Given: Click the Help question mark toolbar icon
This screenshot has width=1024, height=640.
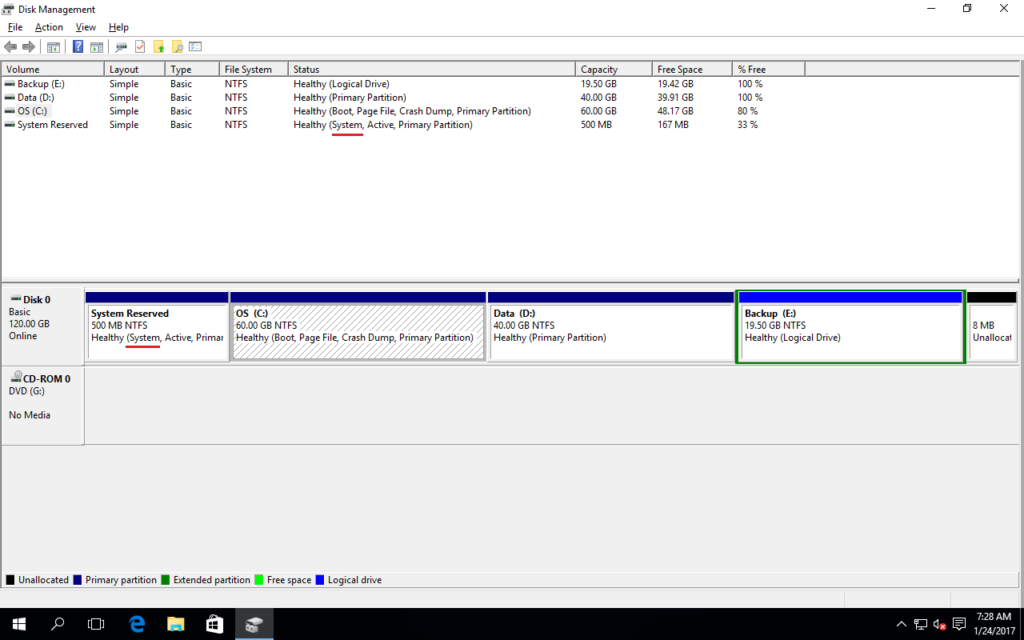Looking at the screenshot, I should coord(77,45).
